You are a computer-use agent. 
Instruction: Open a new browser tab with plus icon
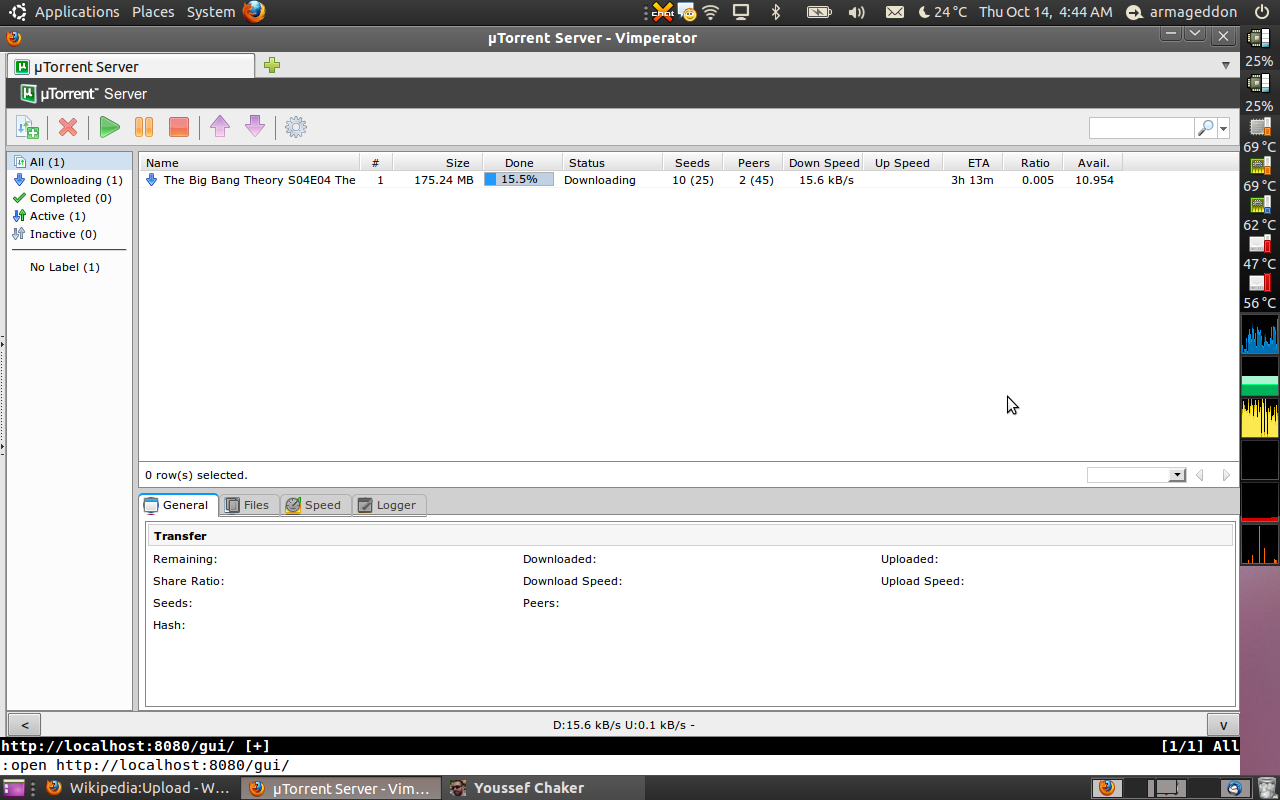pyautogui.click(x=272, y=66)
